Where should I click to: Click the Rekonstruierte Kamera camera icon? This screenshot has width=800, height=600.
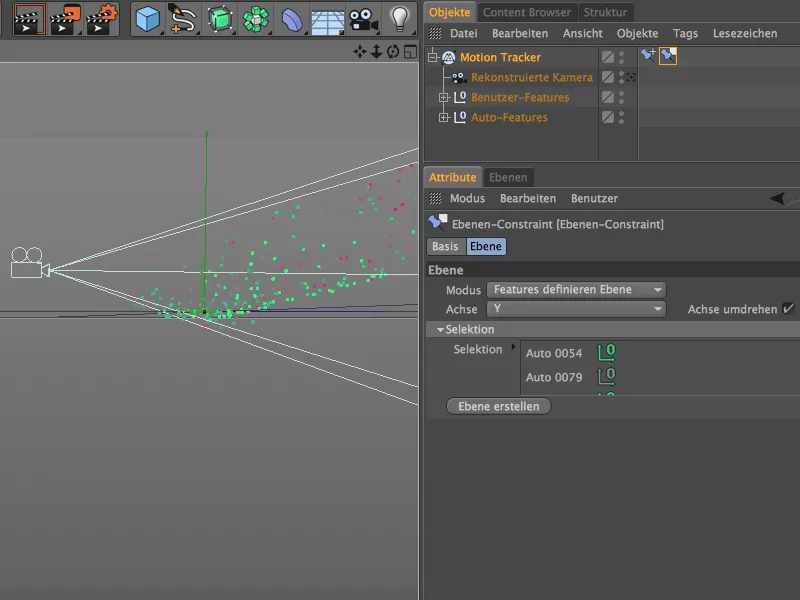tap(459, 78)
